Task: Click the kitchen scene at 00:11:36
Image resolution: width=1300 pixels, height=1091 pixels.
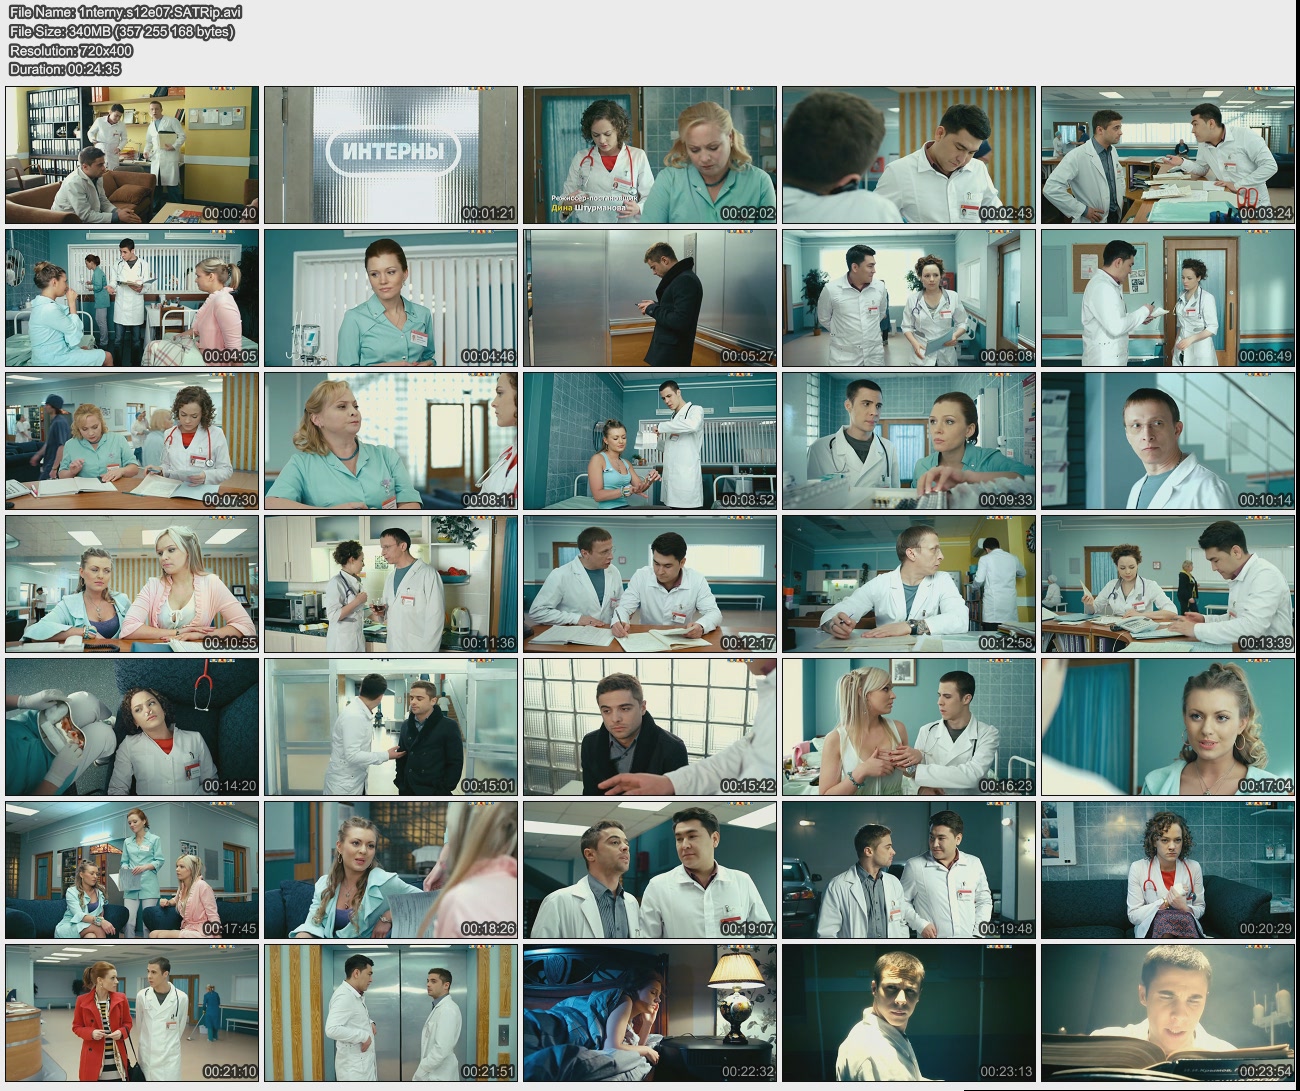Action: (x=391, y=584)
